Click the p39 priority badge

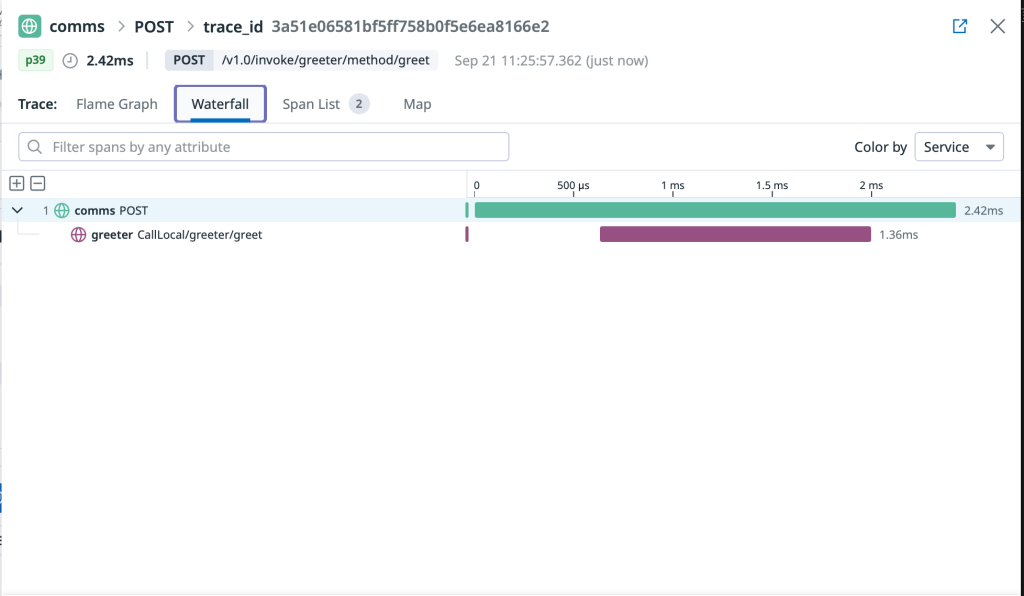[35, 60]
